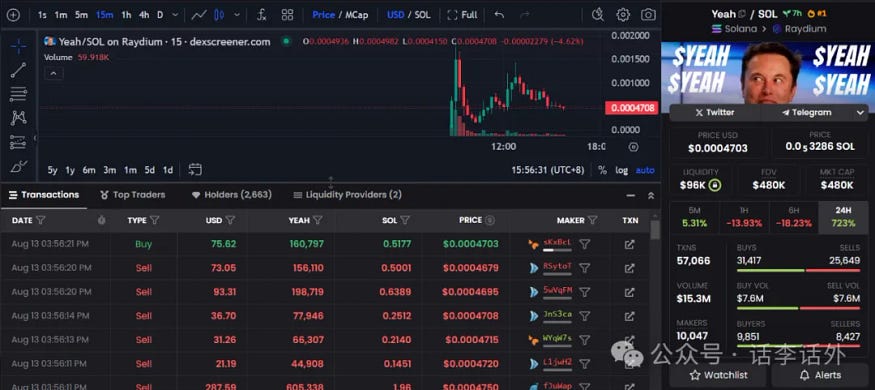Open the go-to-date calendar icon
The width and height of the screenshot is (875, 390).
pyautogui.click(x=195, y=170)
